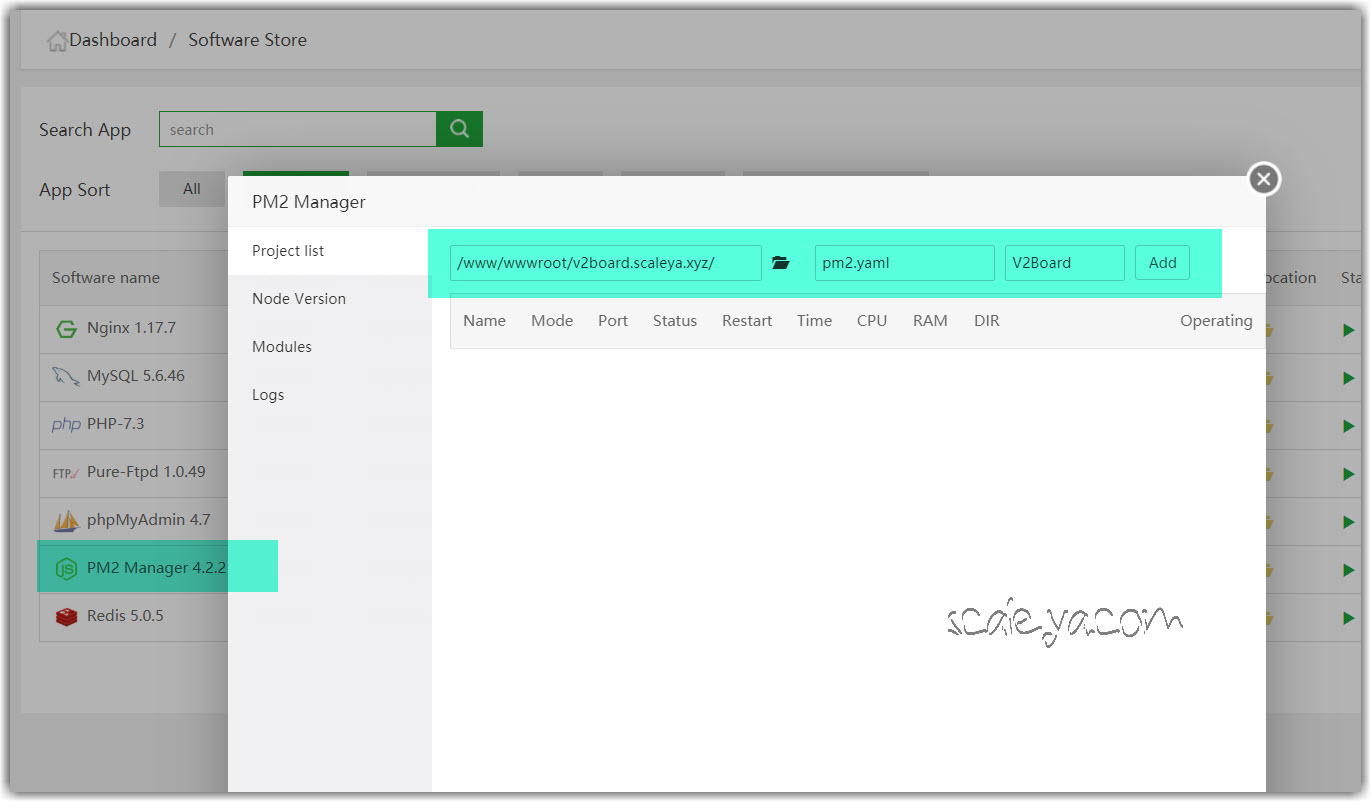The height and width of the screenshot is (802, 1371).
Task: Click the green play icon in Redis row
Action: (x=1348, y=618)
